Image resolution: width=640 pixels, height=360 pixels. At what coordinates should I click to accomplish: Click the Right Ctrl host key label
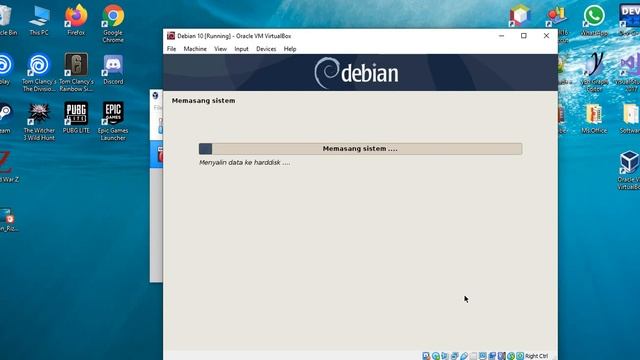[537, 356]
